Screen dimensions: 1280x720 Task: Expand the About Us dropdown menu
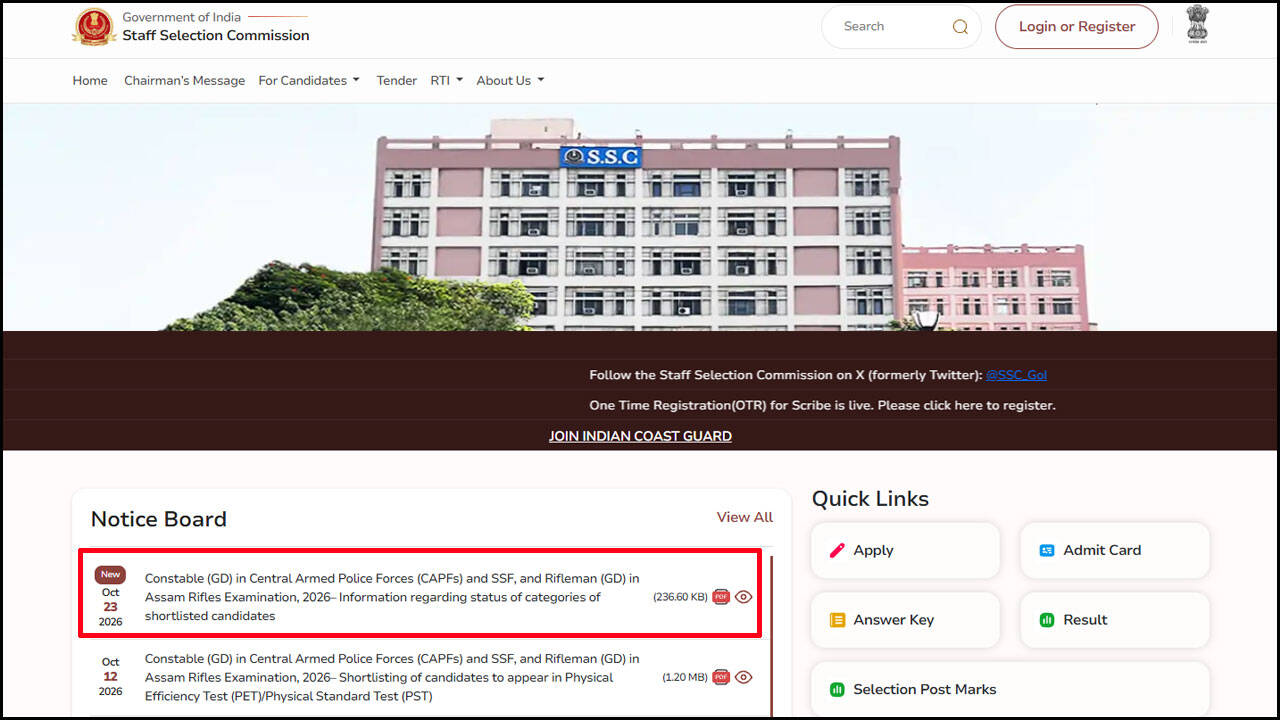pyautogui.click(x=510, y=81)
